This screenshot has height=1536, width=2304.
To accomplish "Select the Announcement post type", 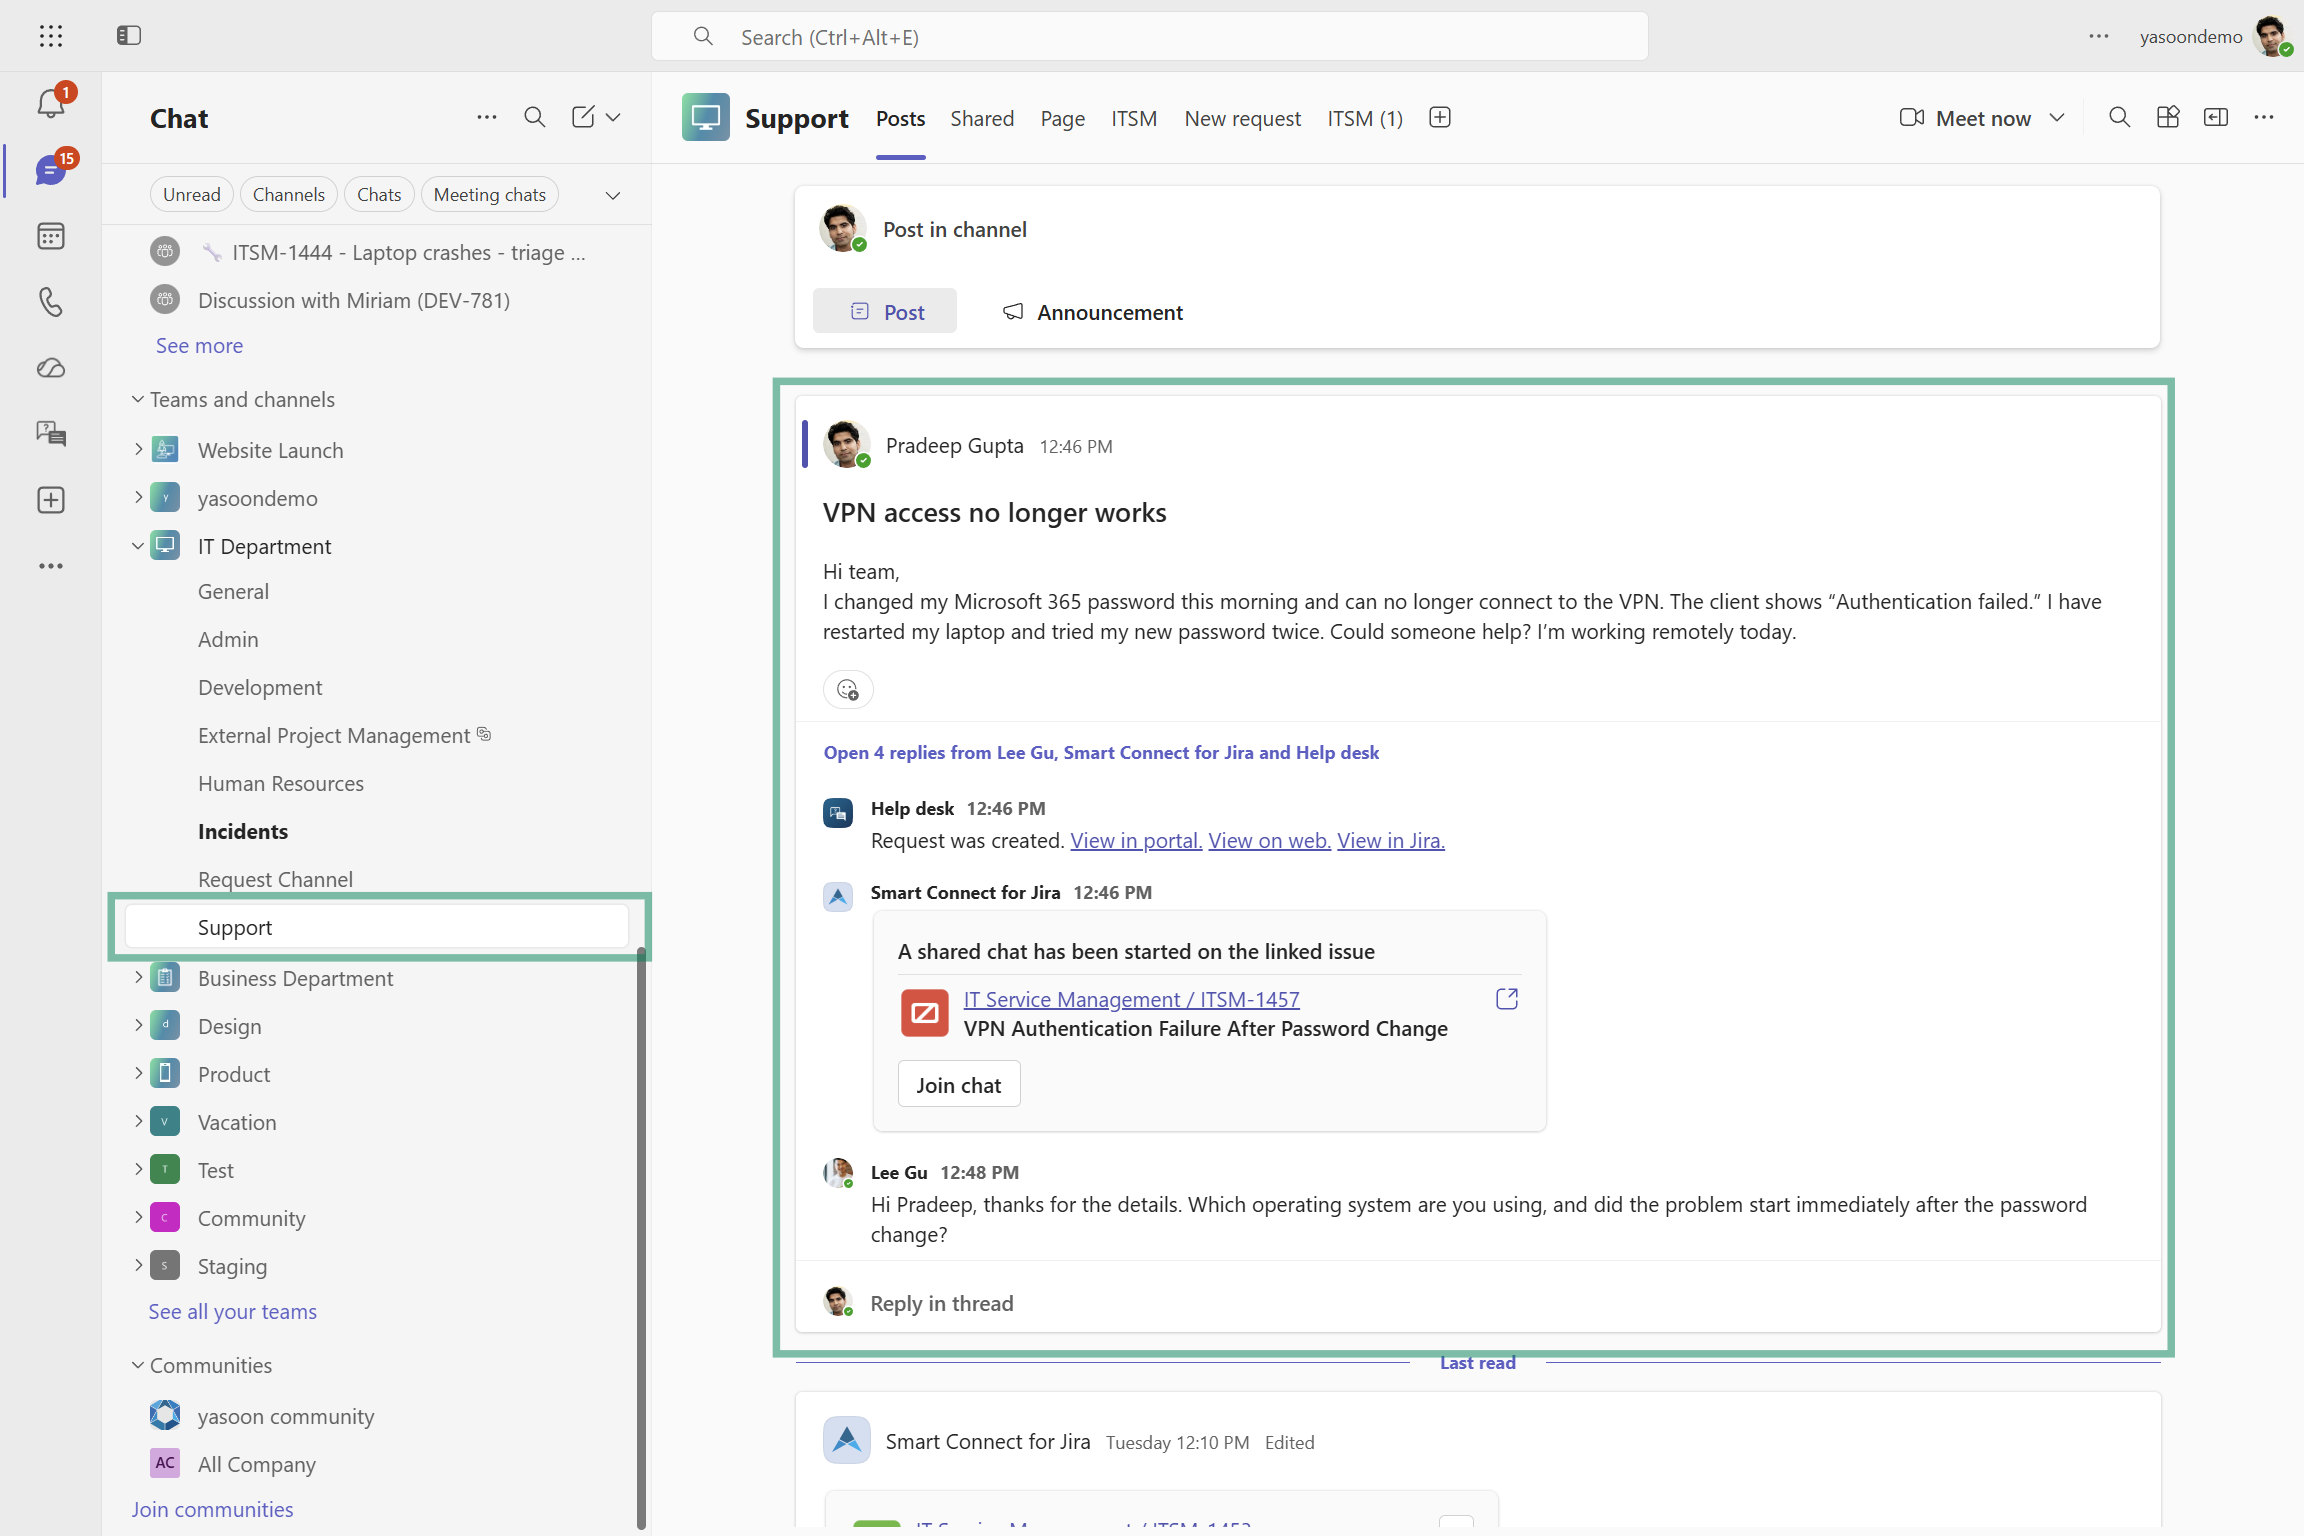I will (x=1092, y=312).
